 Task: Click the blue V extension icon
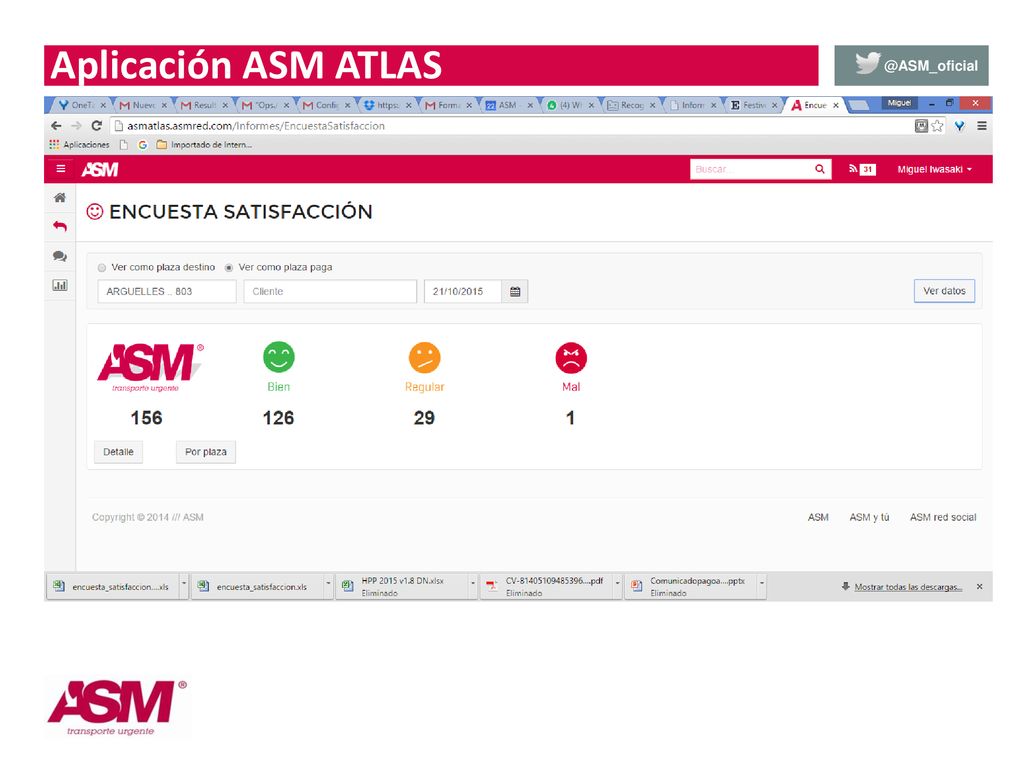959,126
